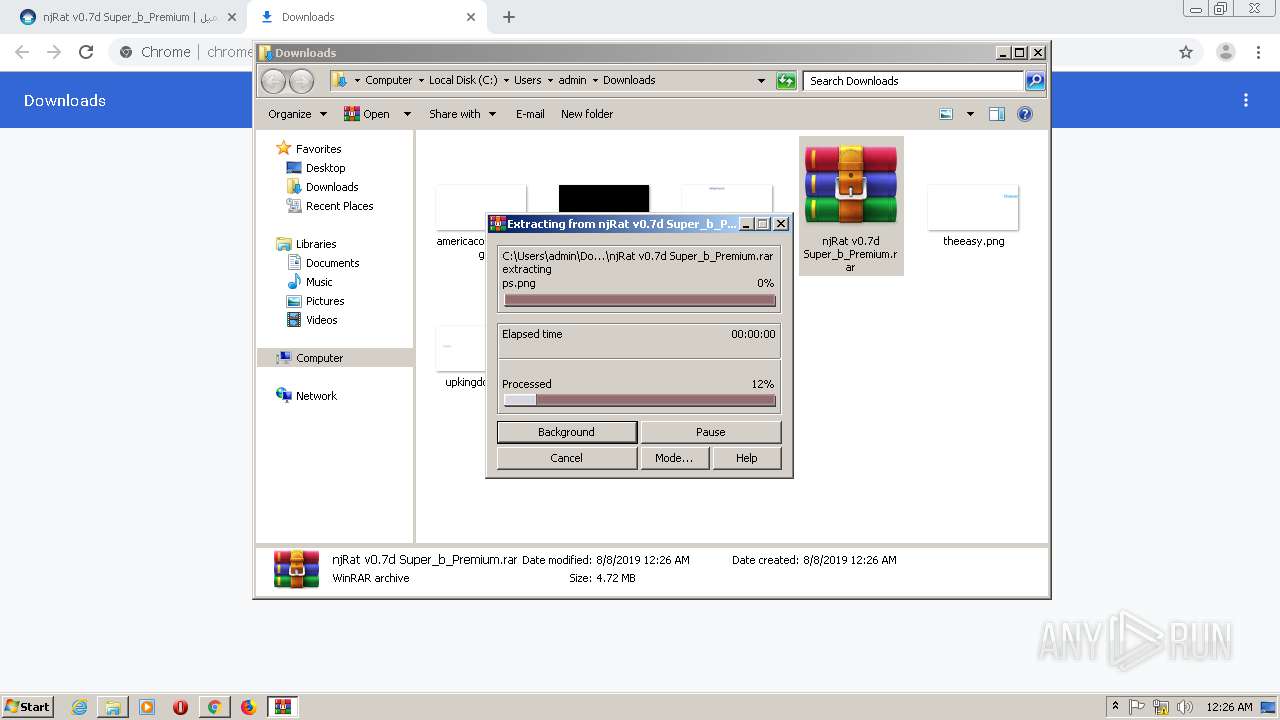Open the address bar history dropdown
The height and width of the screenshot is (720, 1280).
point(761,81)
